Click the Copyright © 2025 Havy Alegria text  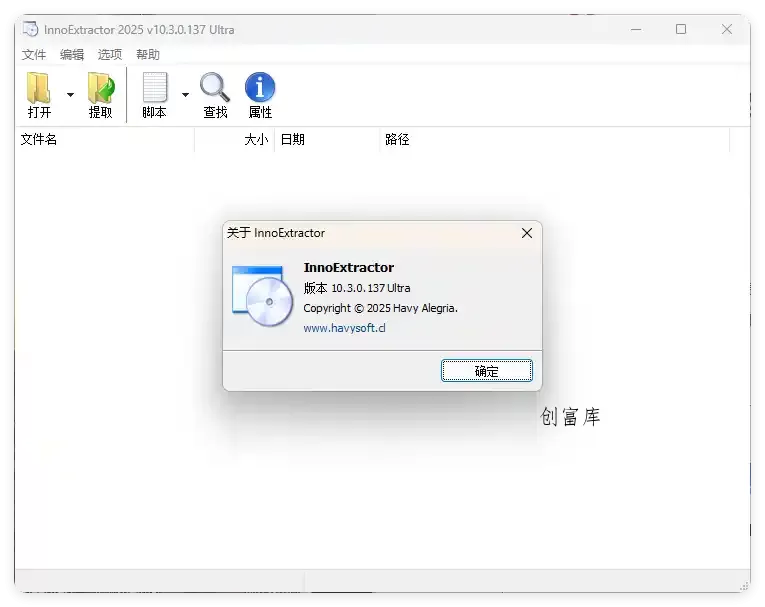[381, 308]
